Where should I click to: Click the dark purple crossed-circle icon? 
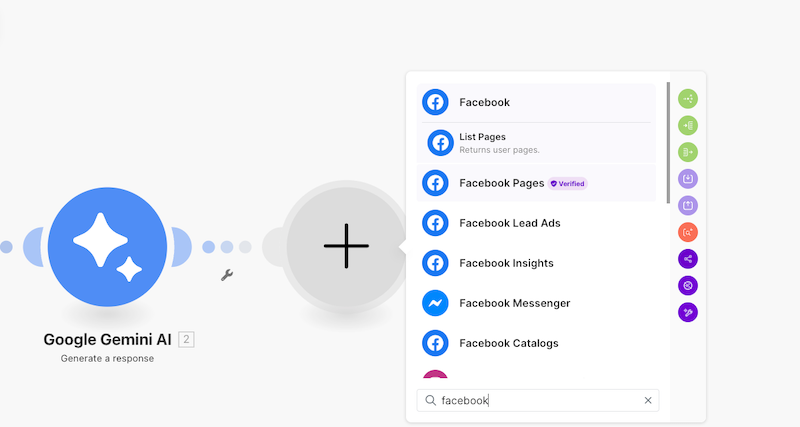tap(688, 286)
